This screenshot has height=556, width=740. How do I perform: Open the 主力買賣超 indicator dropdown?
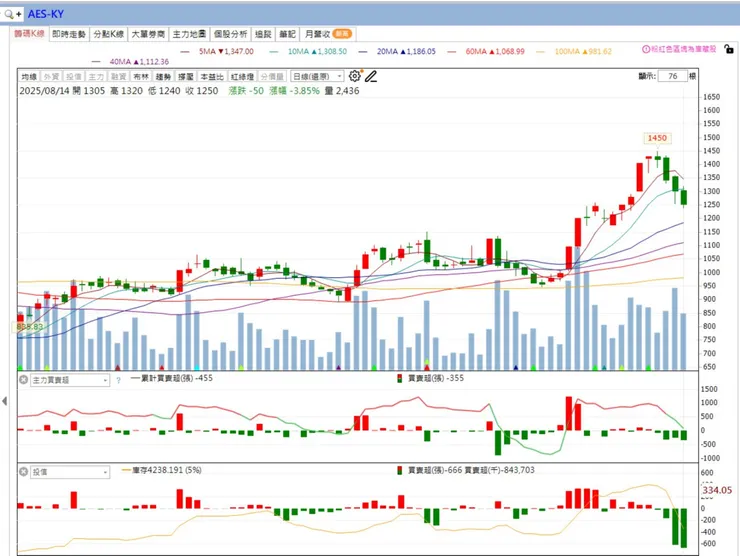pos(70,380)
